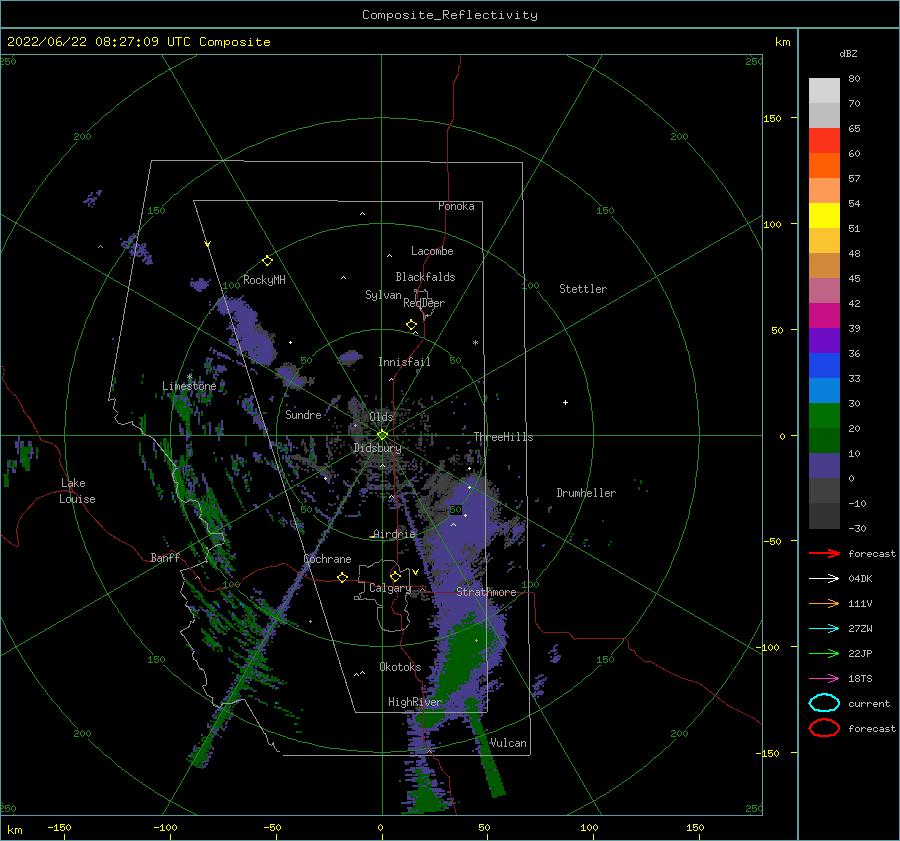The width and height of the screenshot is (900, 841).
Task: Click the yellow 51-54 dBZ swatch
Action: pyautogui.click(x=824, y=215)
